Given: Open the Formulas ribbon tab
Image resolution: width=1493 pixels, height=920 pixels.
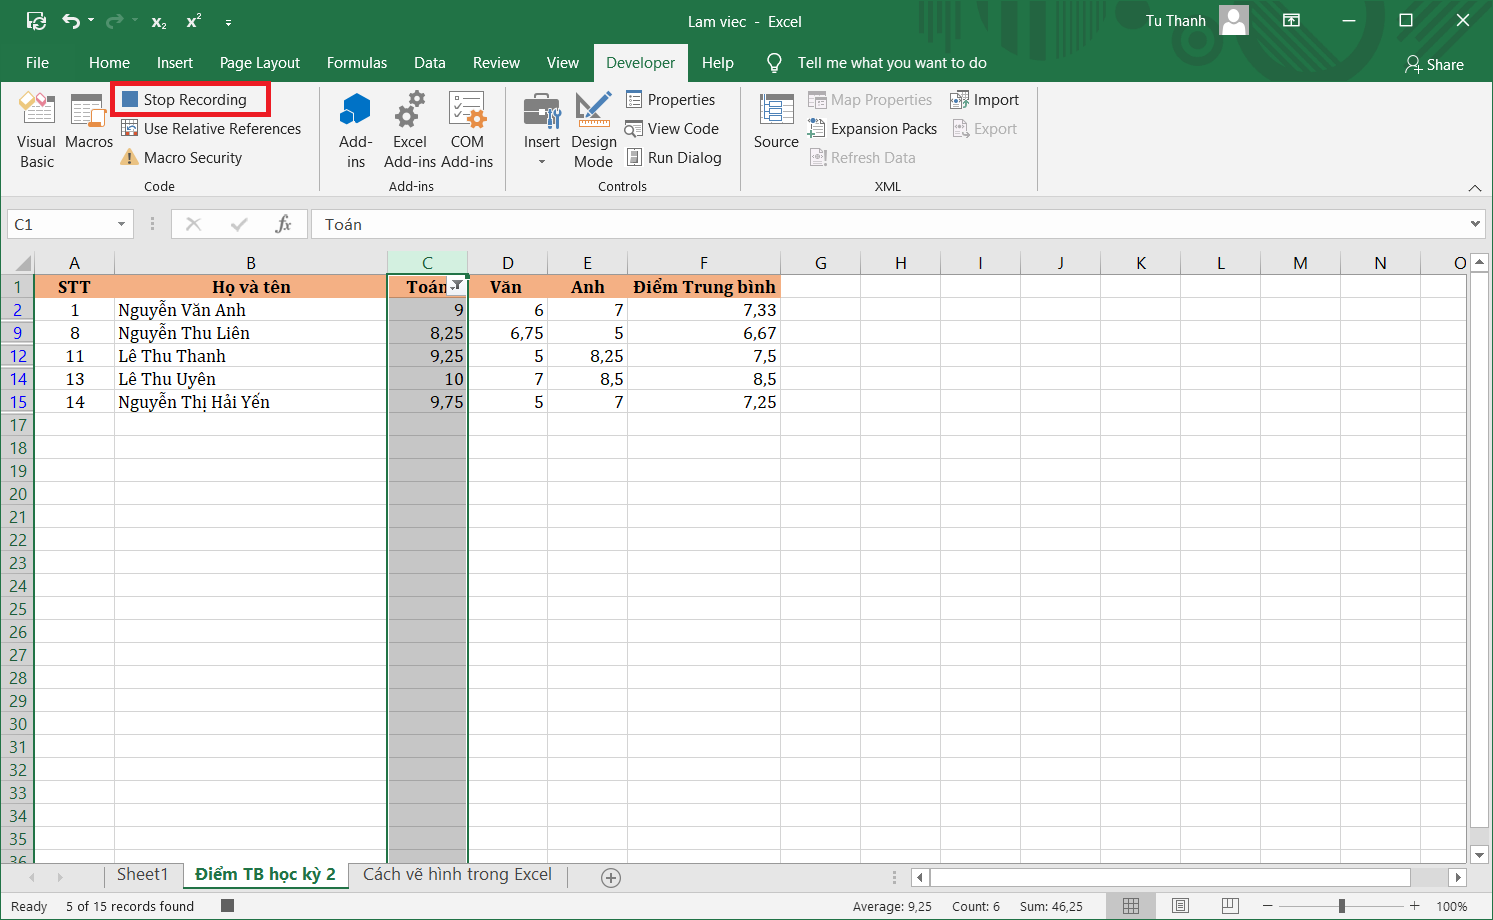Looking at the screenshot, I should coord(356,63).
